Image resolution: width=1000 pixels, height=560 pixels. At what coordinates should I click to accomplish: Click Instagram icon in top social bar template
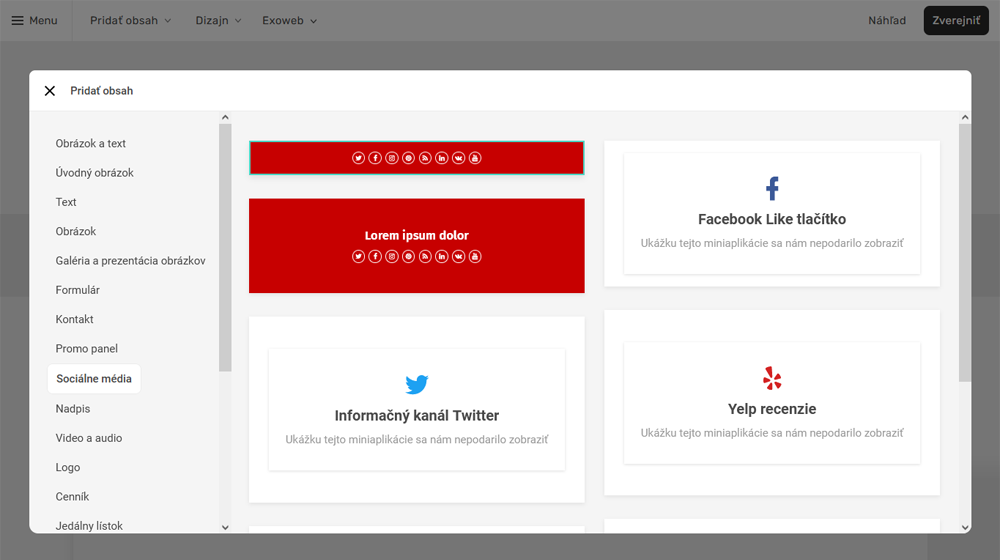(392, 158)
